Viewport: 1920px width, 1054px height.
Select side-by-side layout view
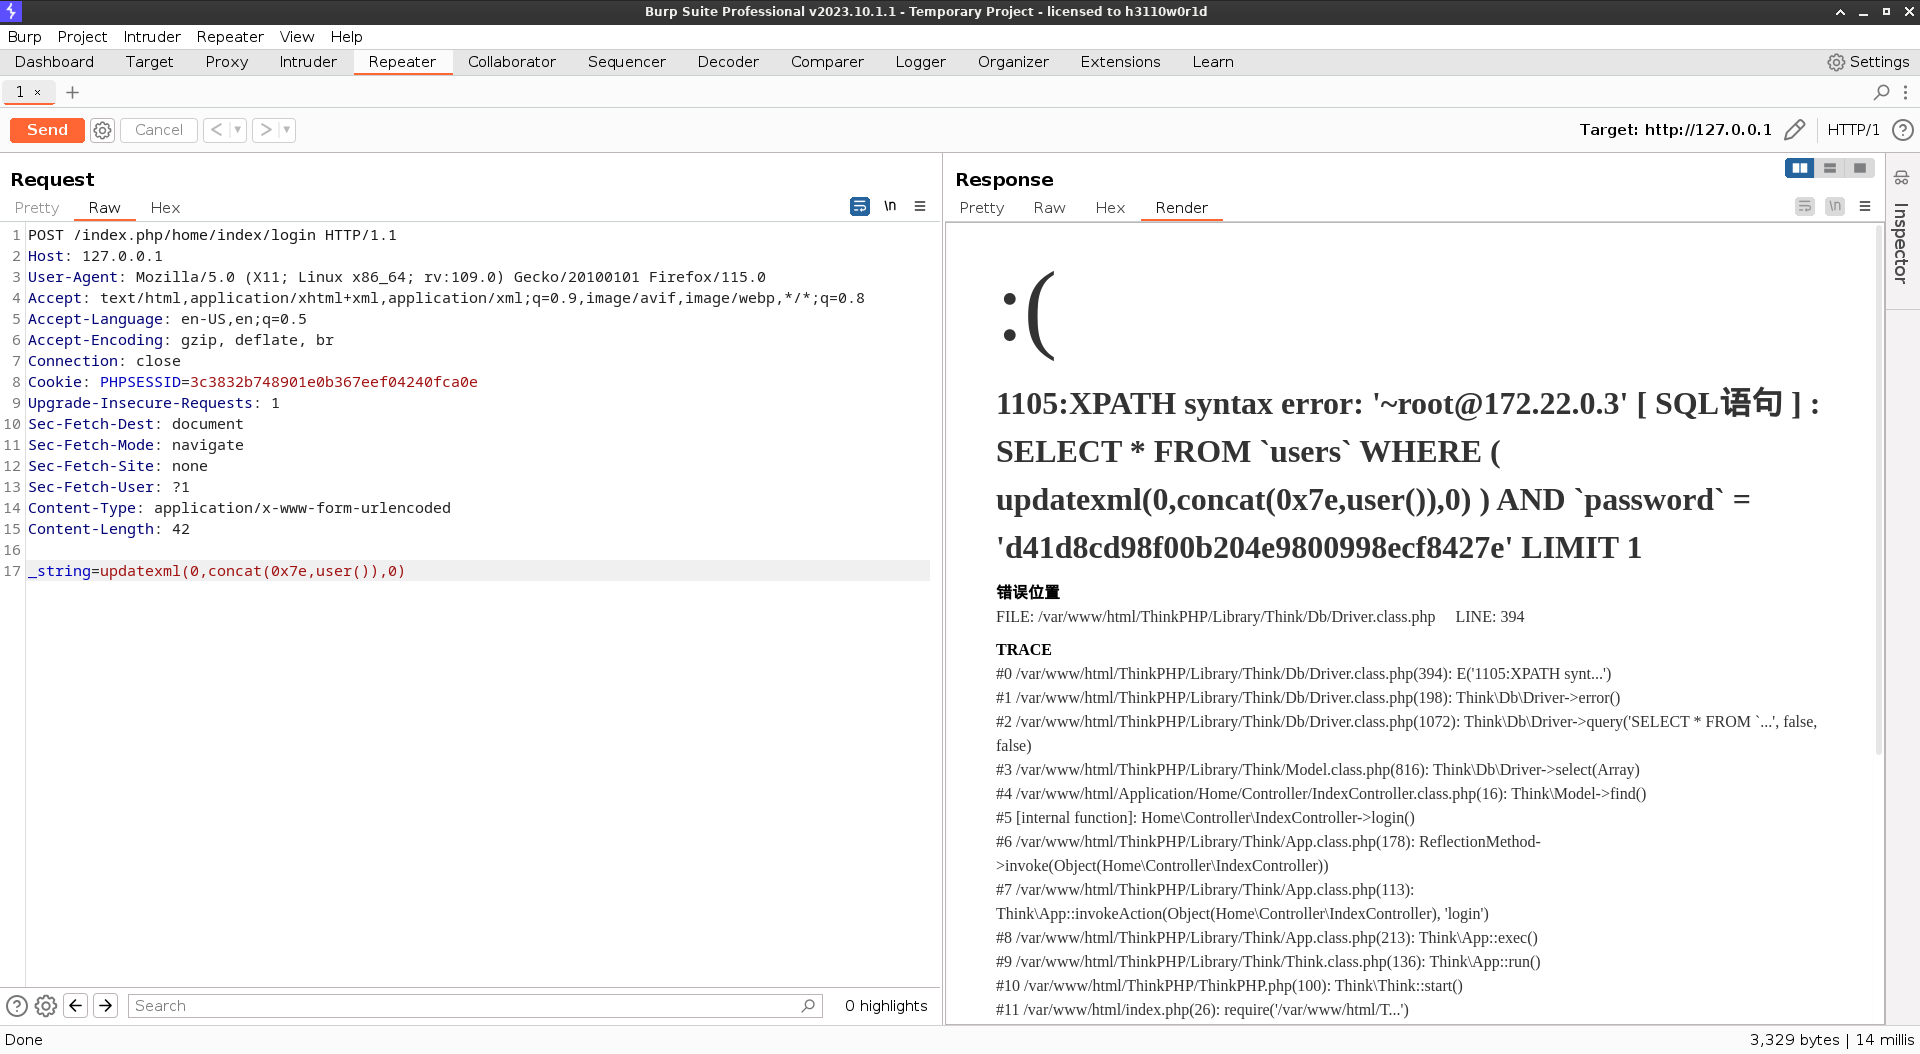(x=1800, y=168)
